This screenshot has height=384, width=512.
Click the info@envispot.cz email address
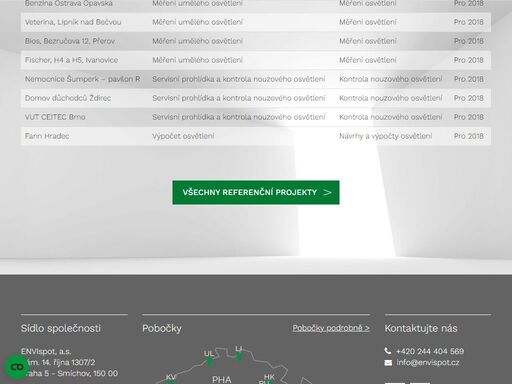coord(428,363)
